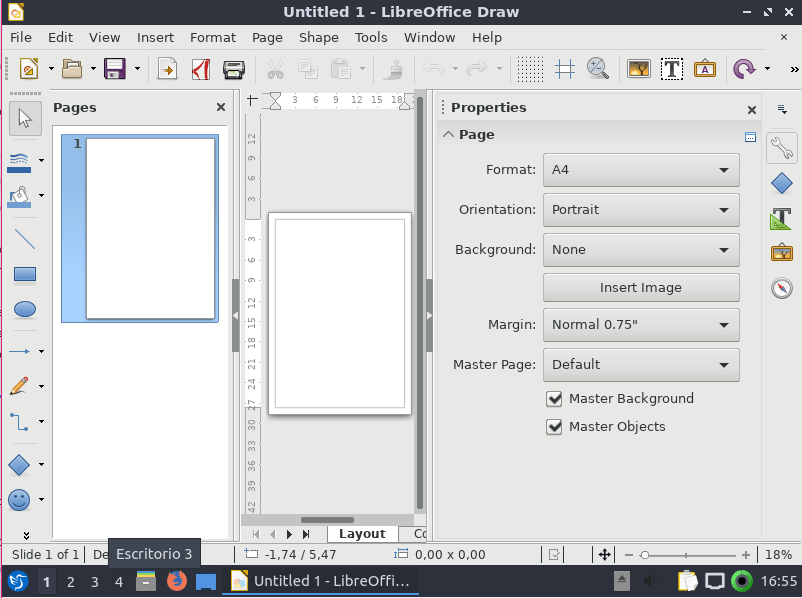Open the Format dropdown set to A4
This screenshot has height=598, width=802.
tap(640, 169)
